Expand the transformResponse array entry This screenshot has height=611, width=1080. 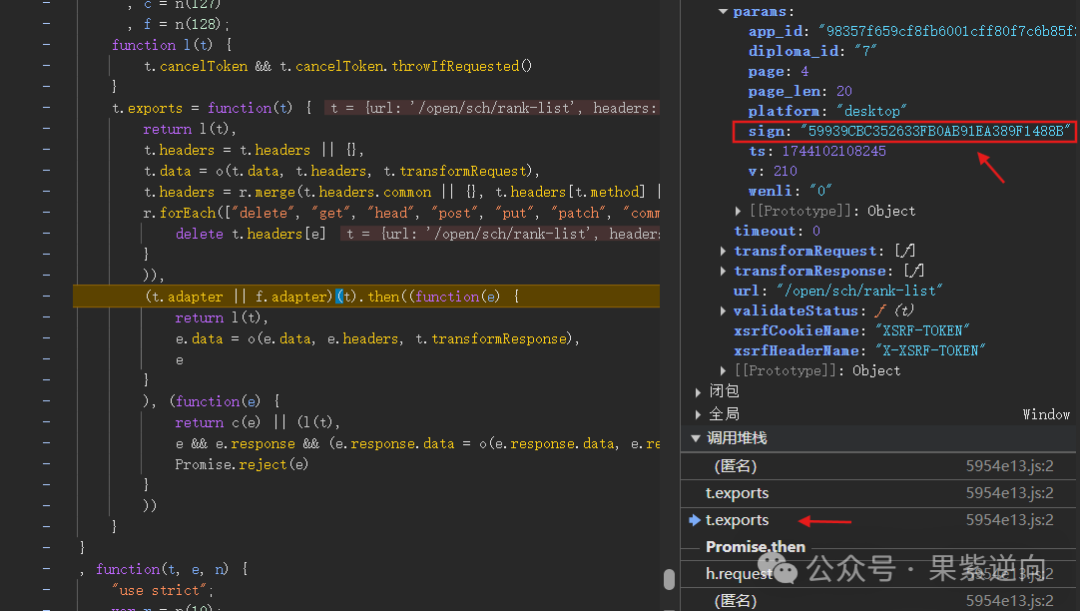click(x=723, y=271)
